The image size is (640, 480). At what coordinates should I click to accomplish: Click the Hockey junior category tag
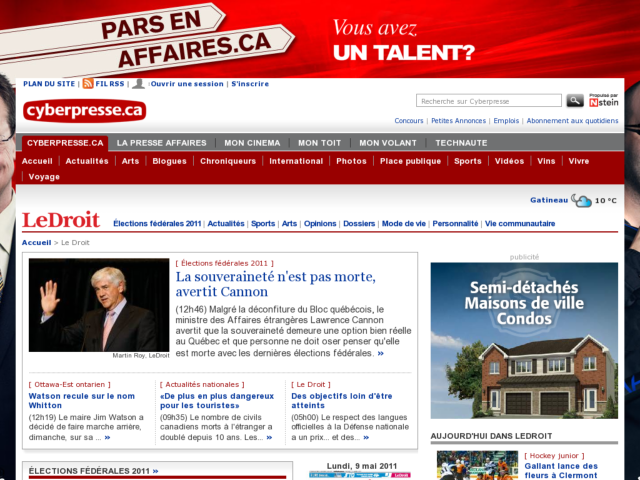click(x=554, y=456)
